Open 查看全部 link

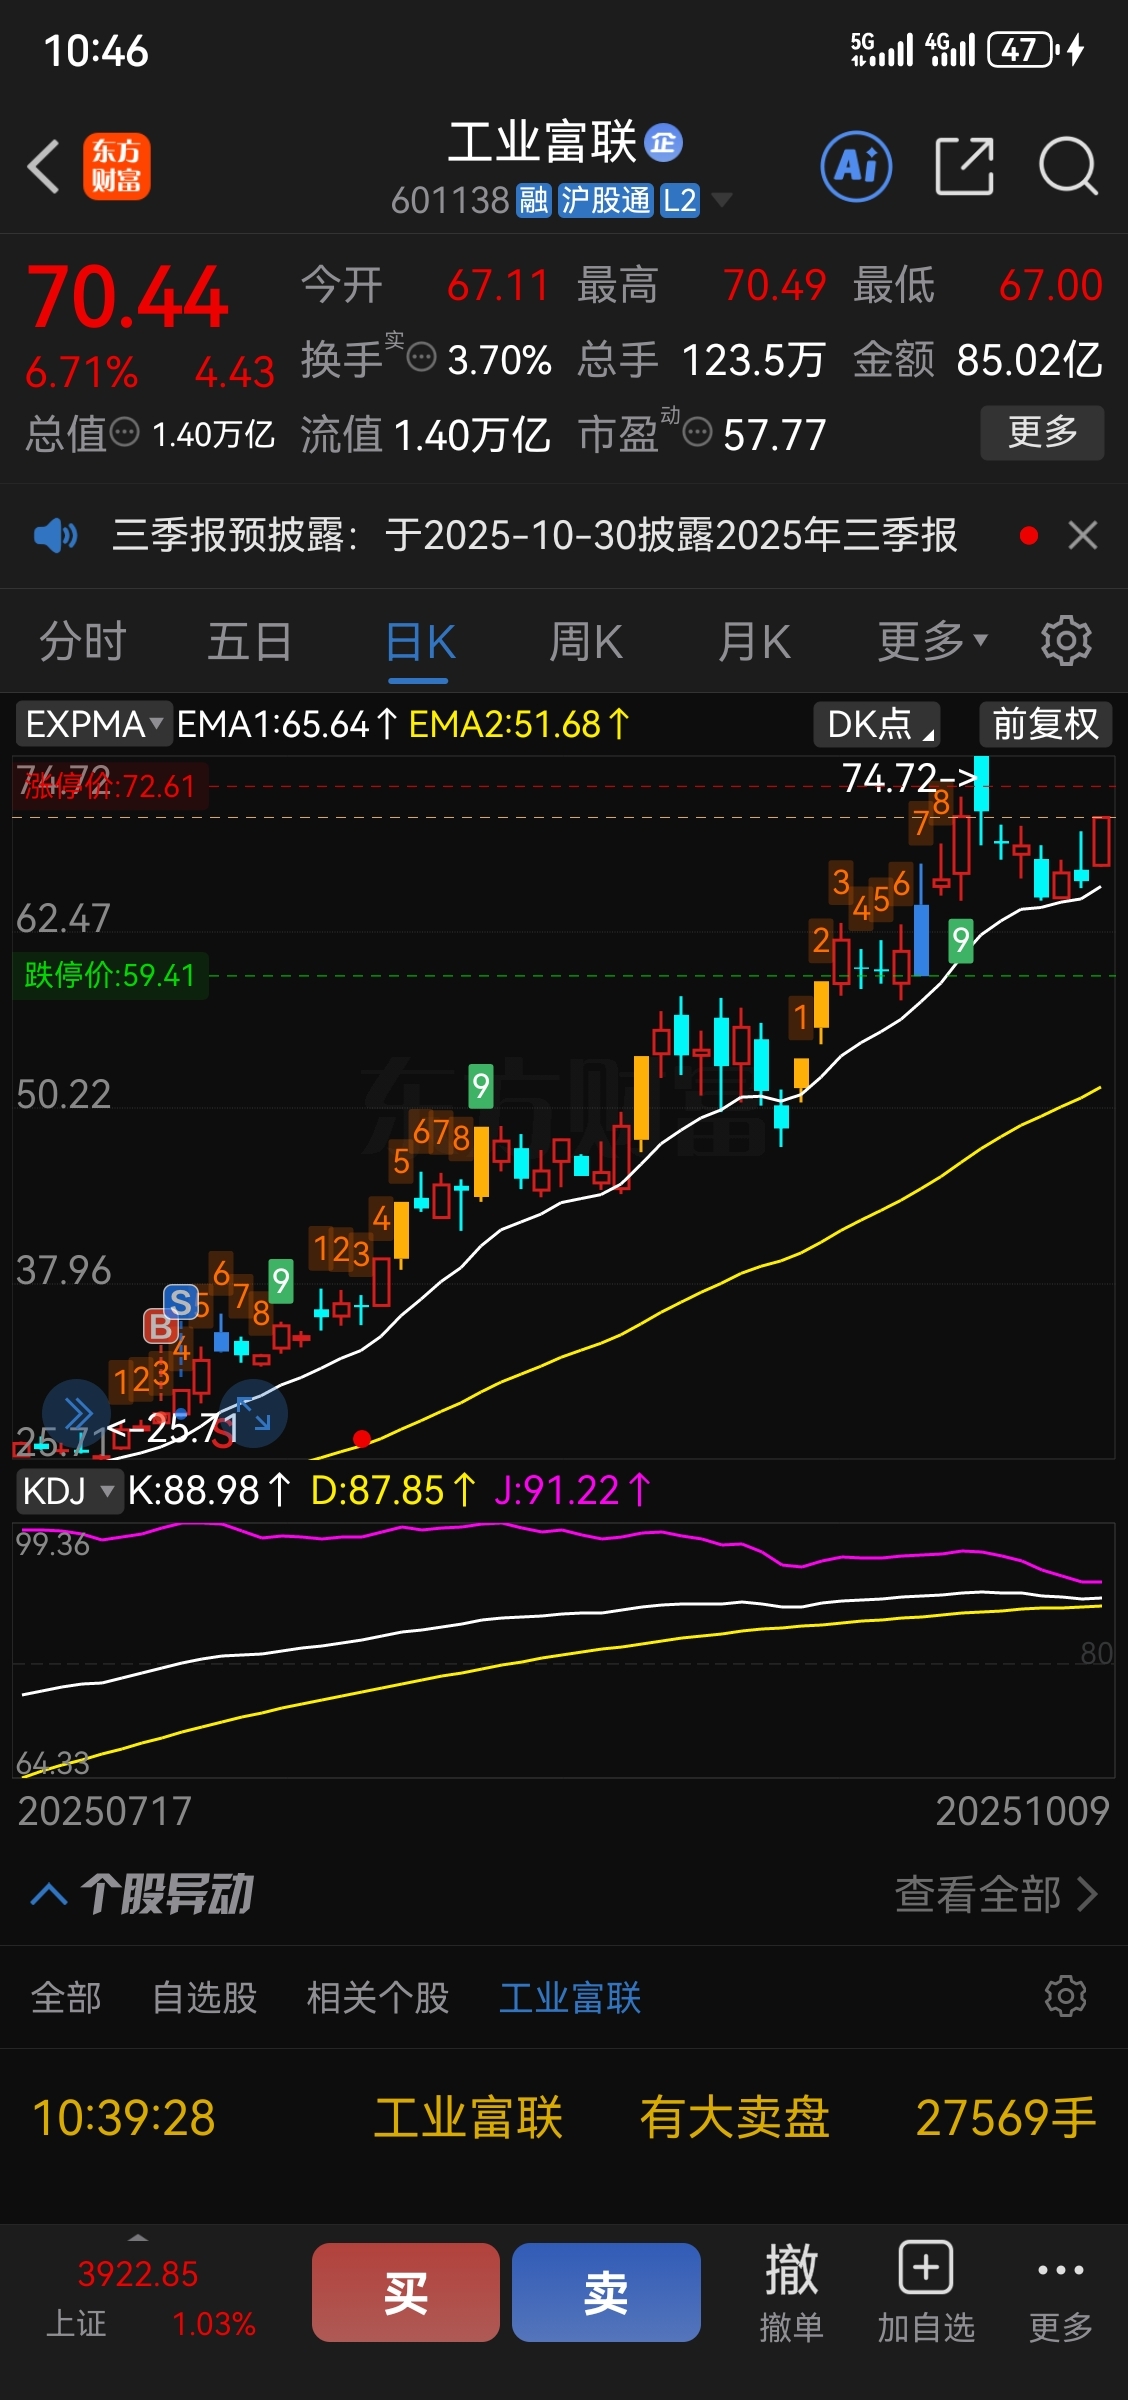coord(996,1893)
